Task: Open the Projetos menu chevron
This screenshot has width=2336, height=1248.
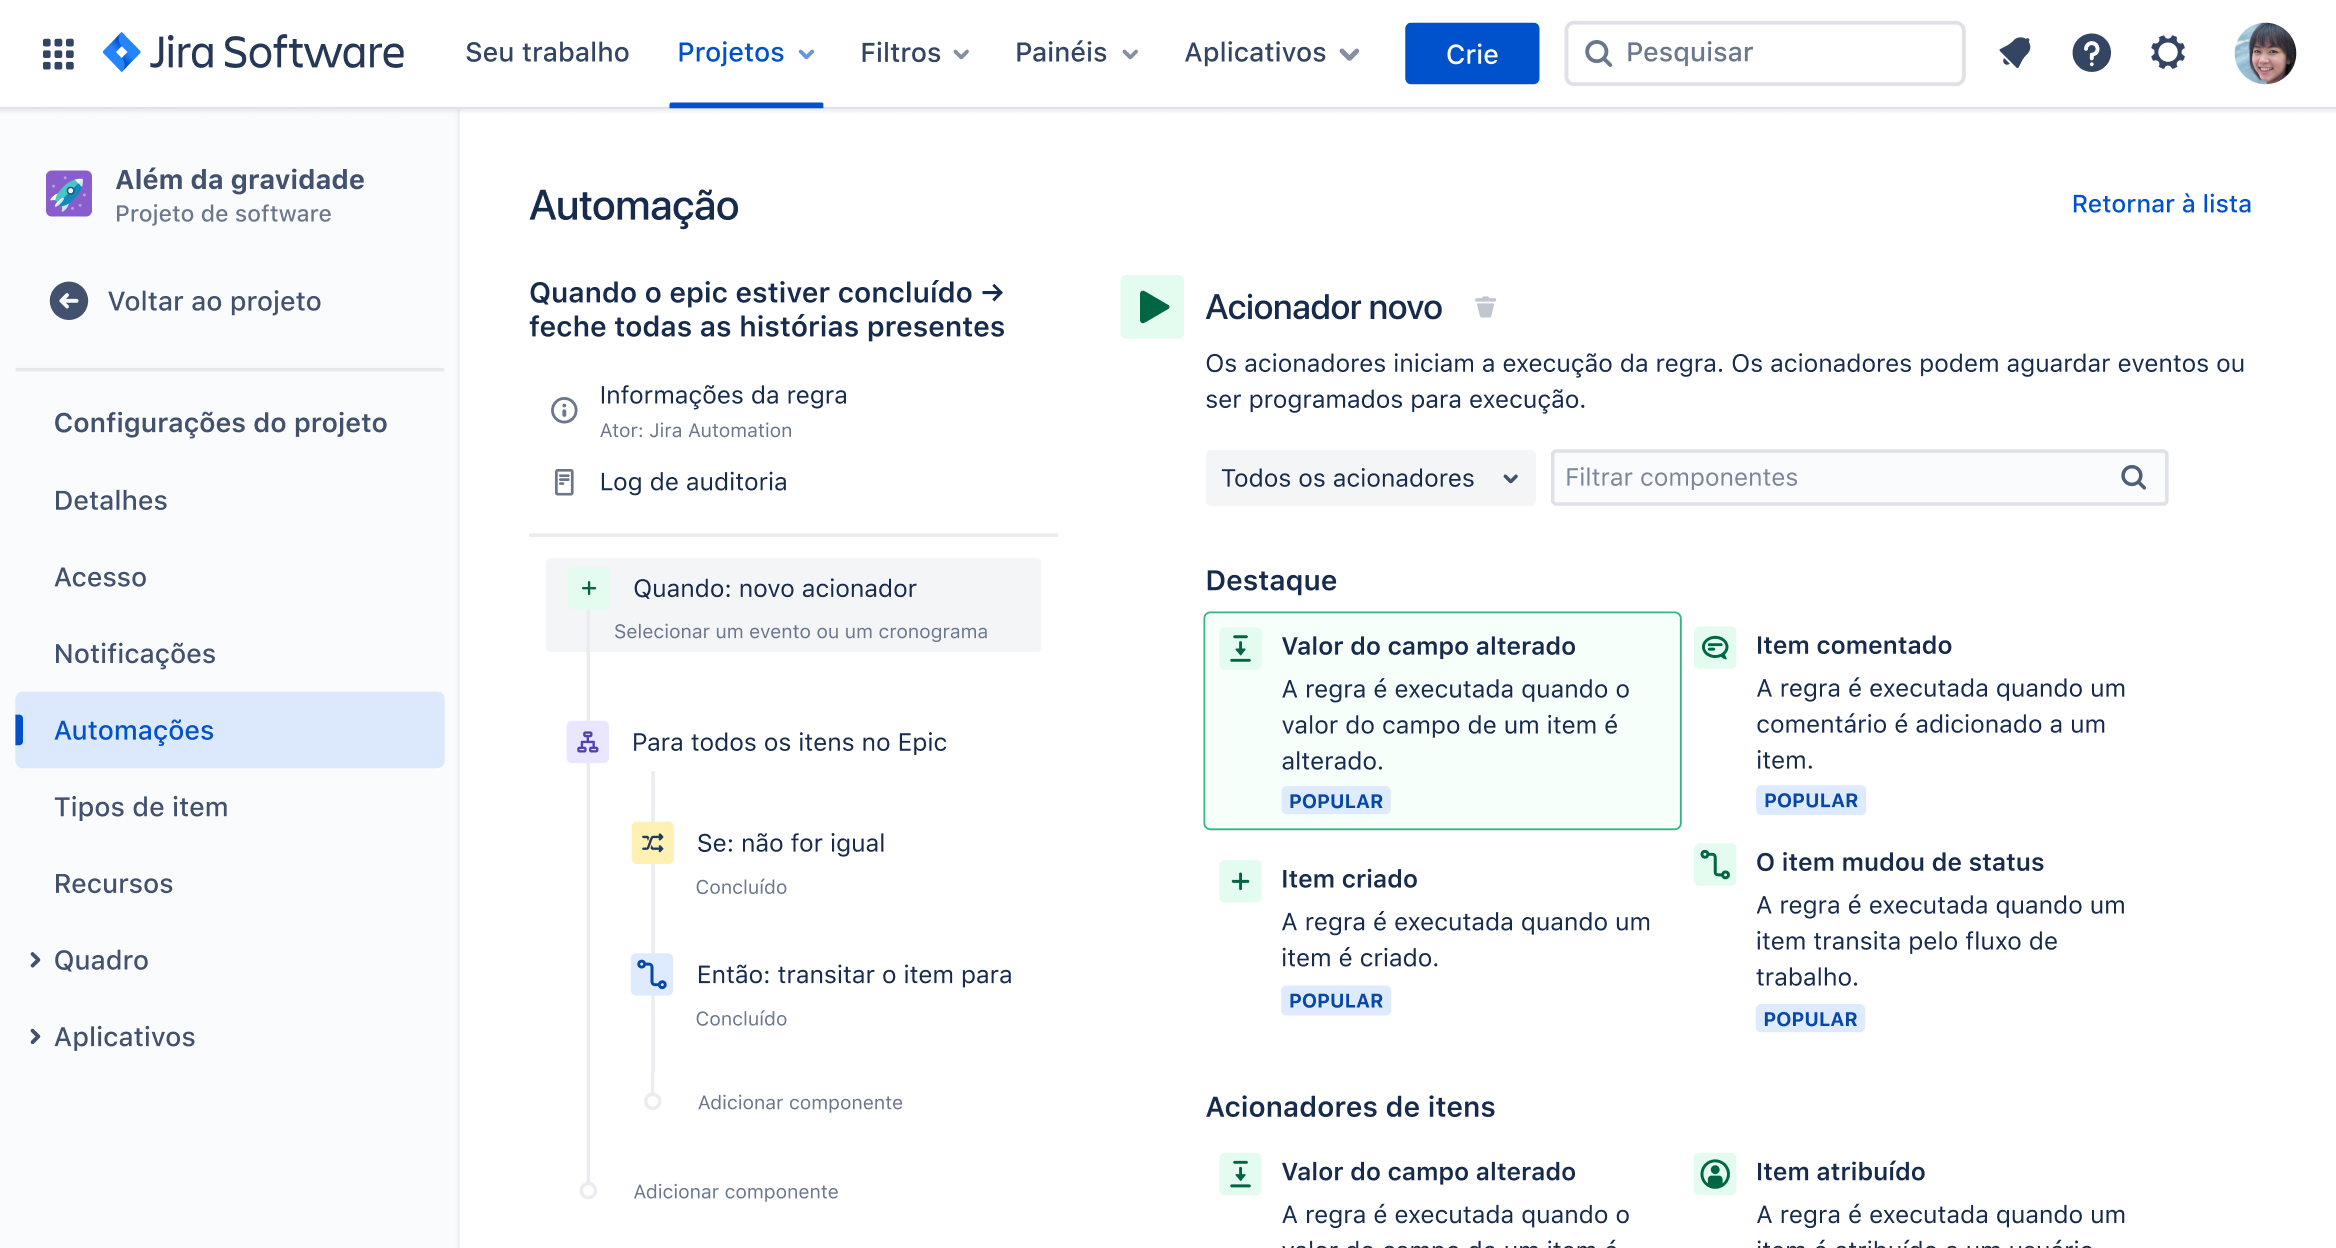Action: pos(806,53)
